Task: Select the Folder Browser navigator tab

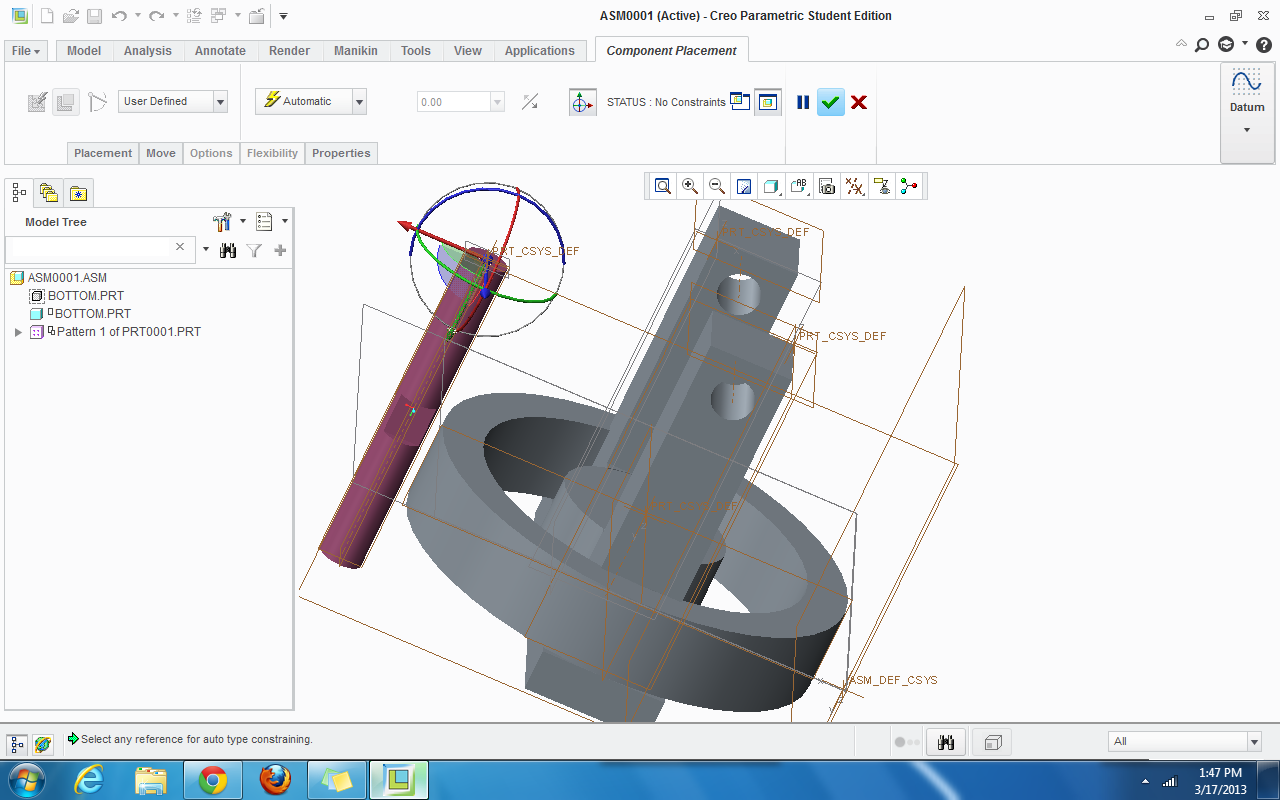Action: [48, 192]
